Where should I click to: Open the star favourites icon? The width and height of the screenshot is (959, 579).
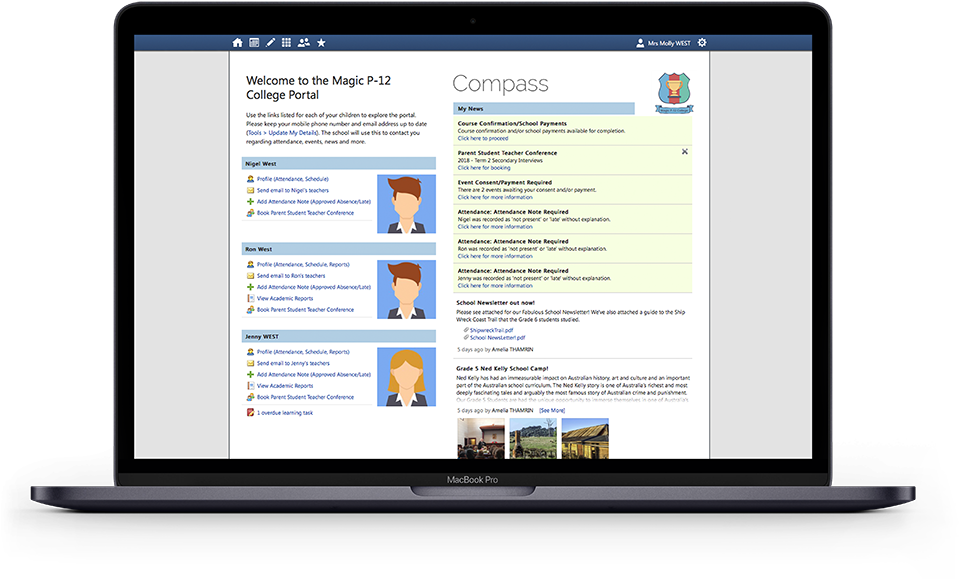point(321,43)
